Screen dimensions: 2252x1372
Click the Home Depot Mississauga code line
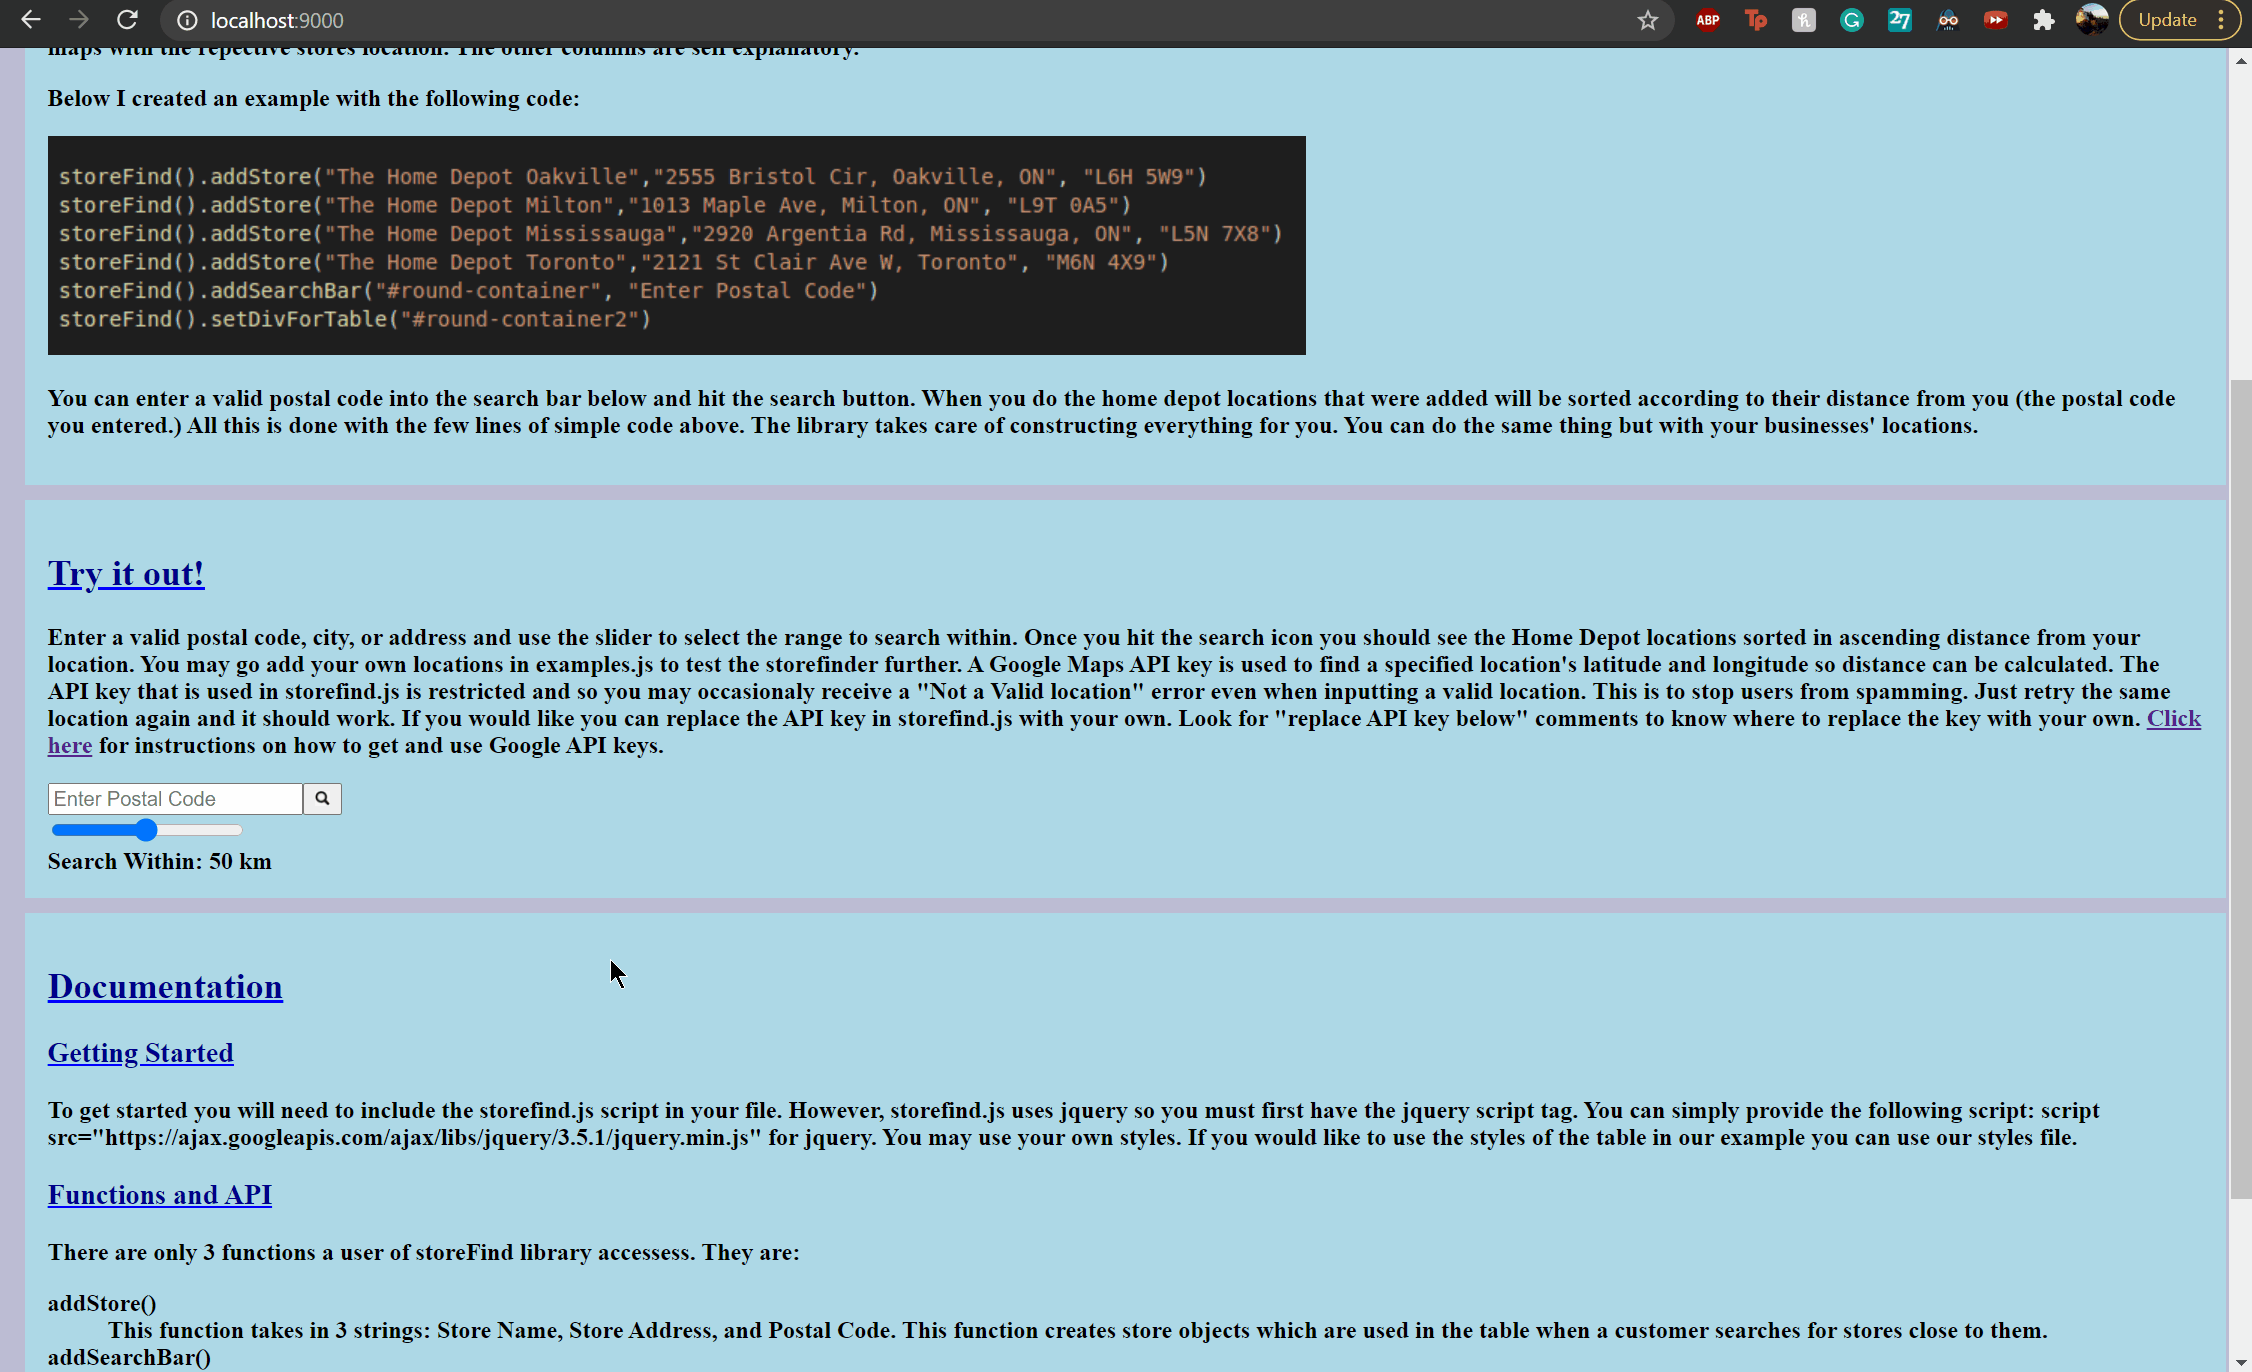click(671, 234)
